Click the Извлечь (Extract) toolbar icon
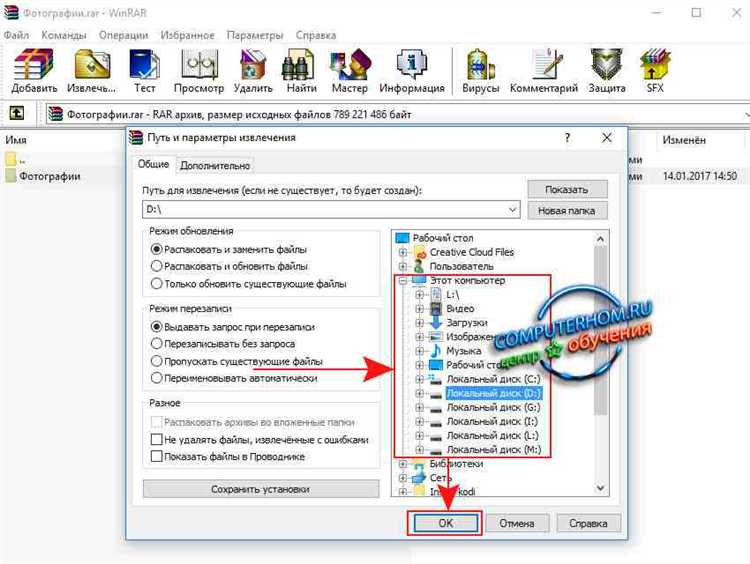The image size is (750, 564). (91, 70)
